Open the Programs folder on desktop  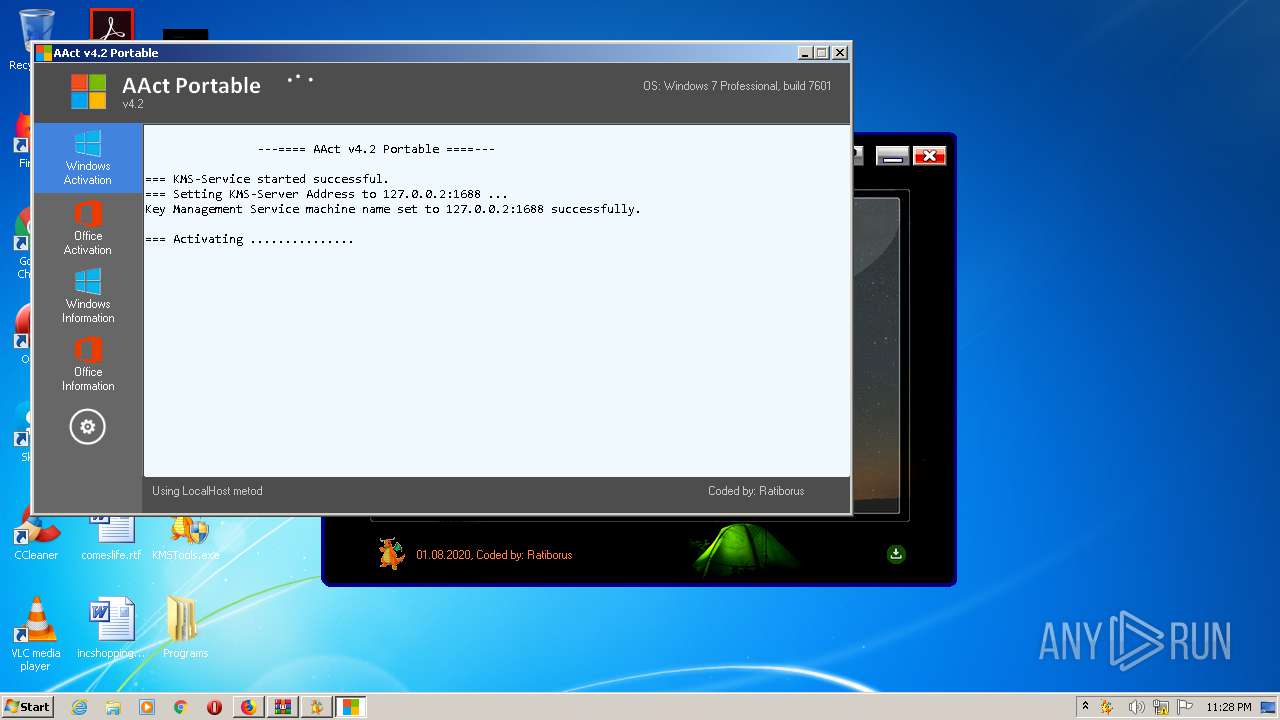[185, 628]
